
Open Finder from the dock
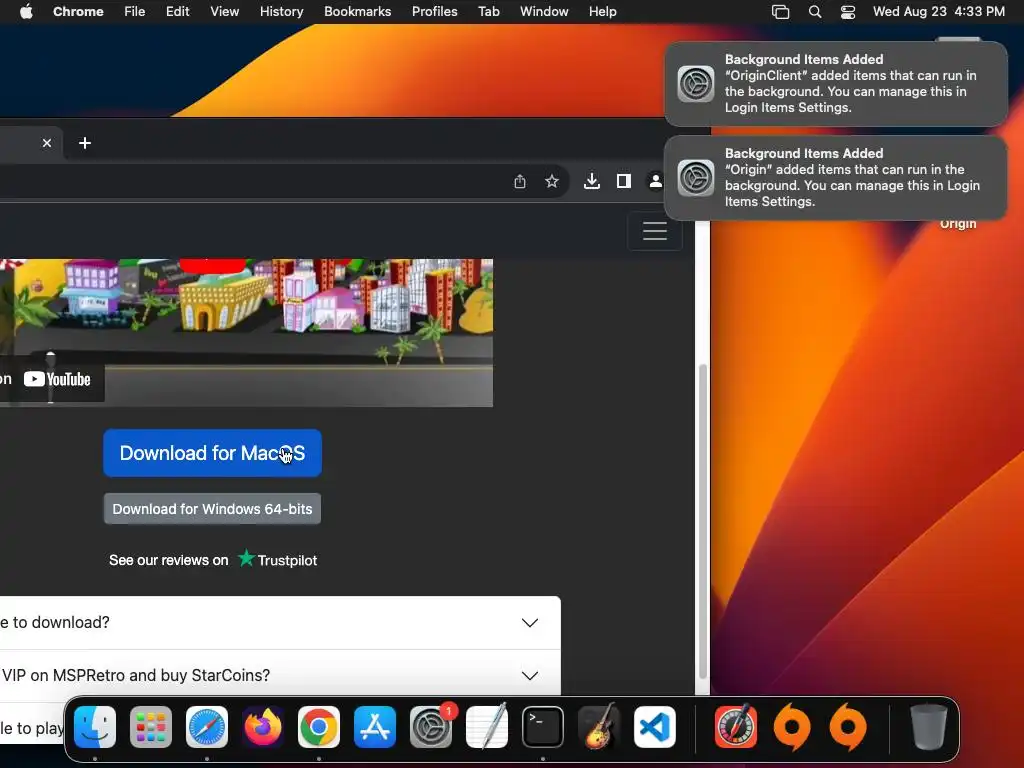pos(95,727)
